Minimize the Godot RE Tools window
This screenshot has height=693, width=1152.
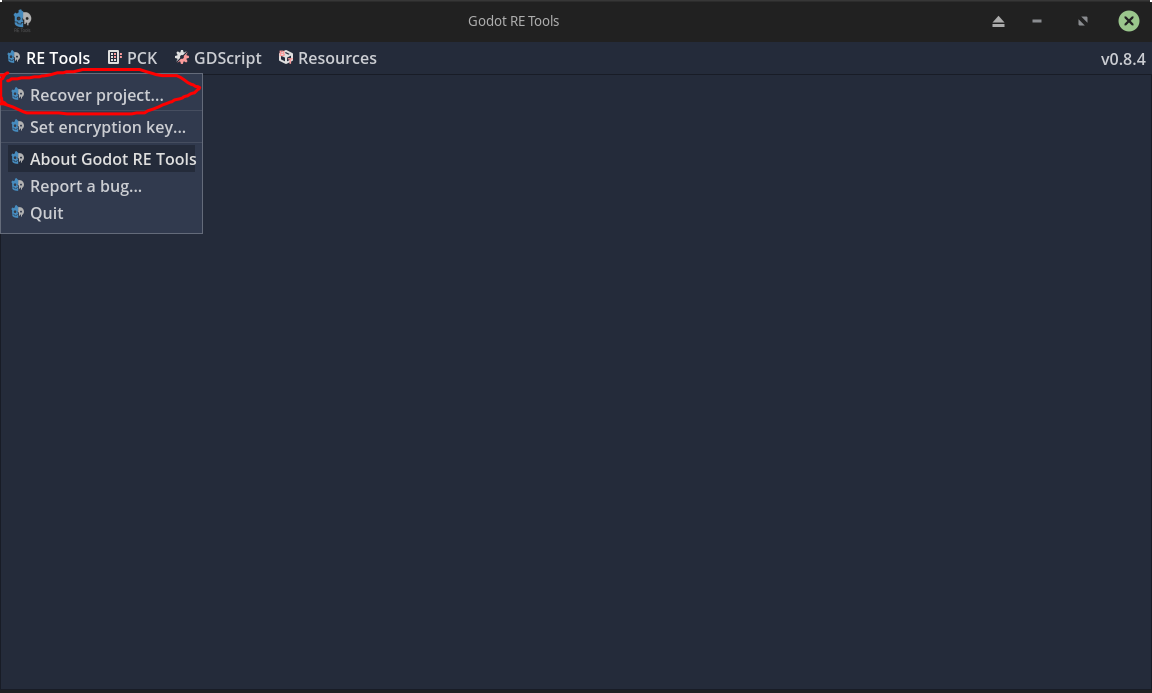pyautogui.click(x=1037, y=21)
